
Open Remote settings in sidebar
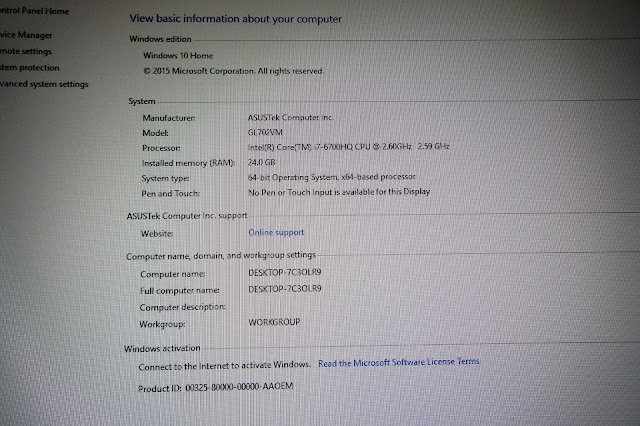[x=26, y=51]
